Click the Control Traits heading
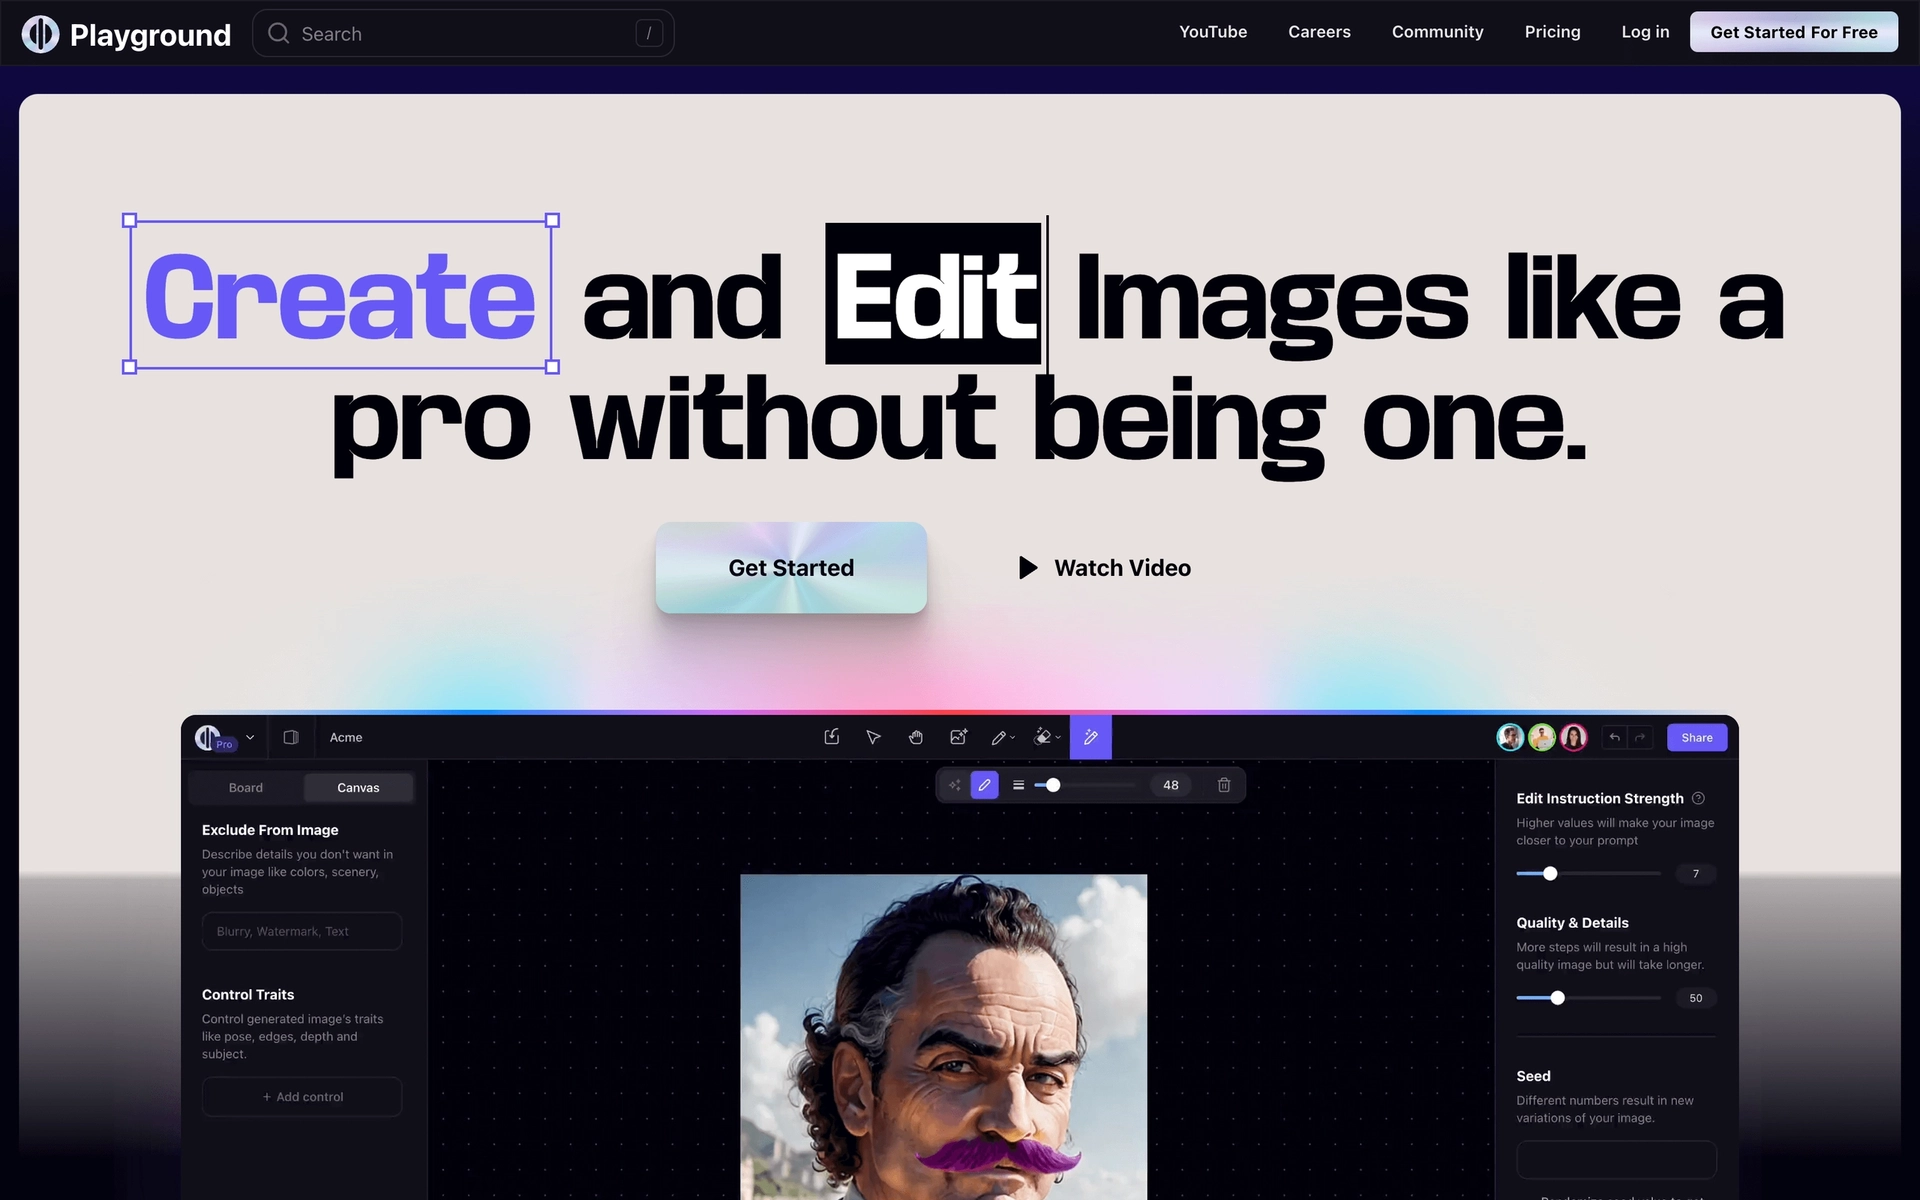The image size is (1920, 1200). pos(248,995)
